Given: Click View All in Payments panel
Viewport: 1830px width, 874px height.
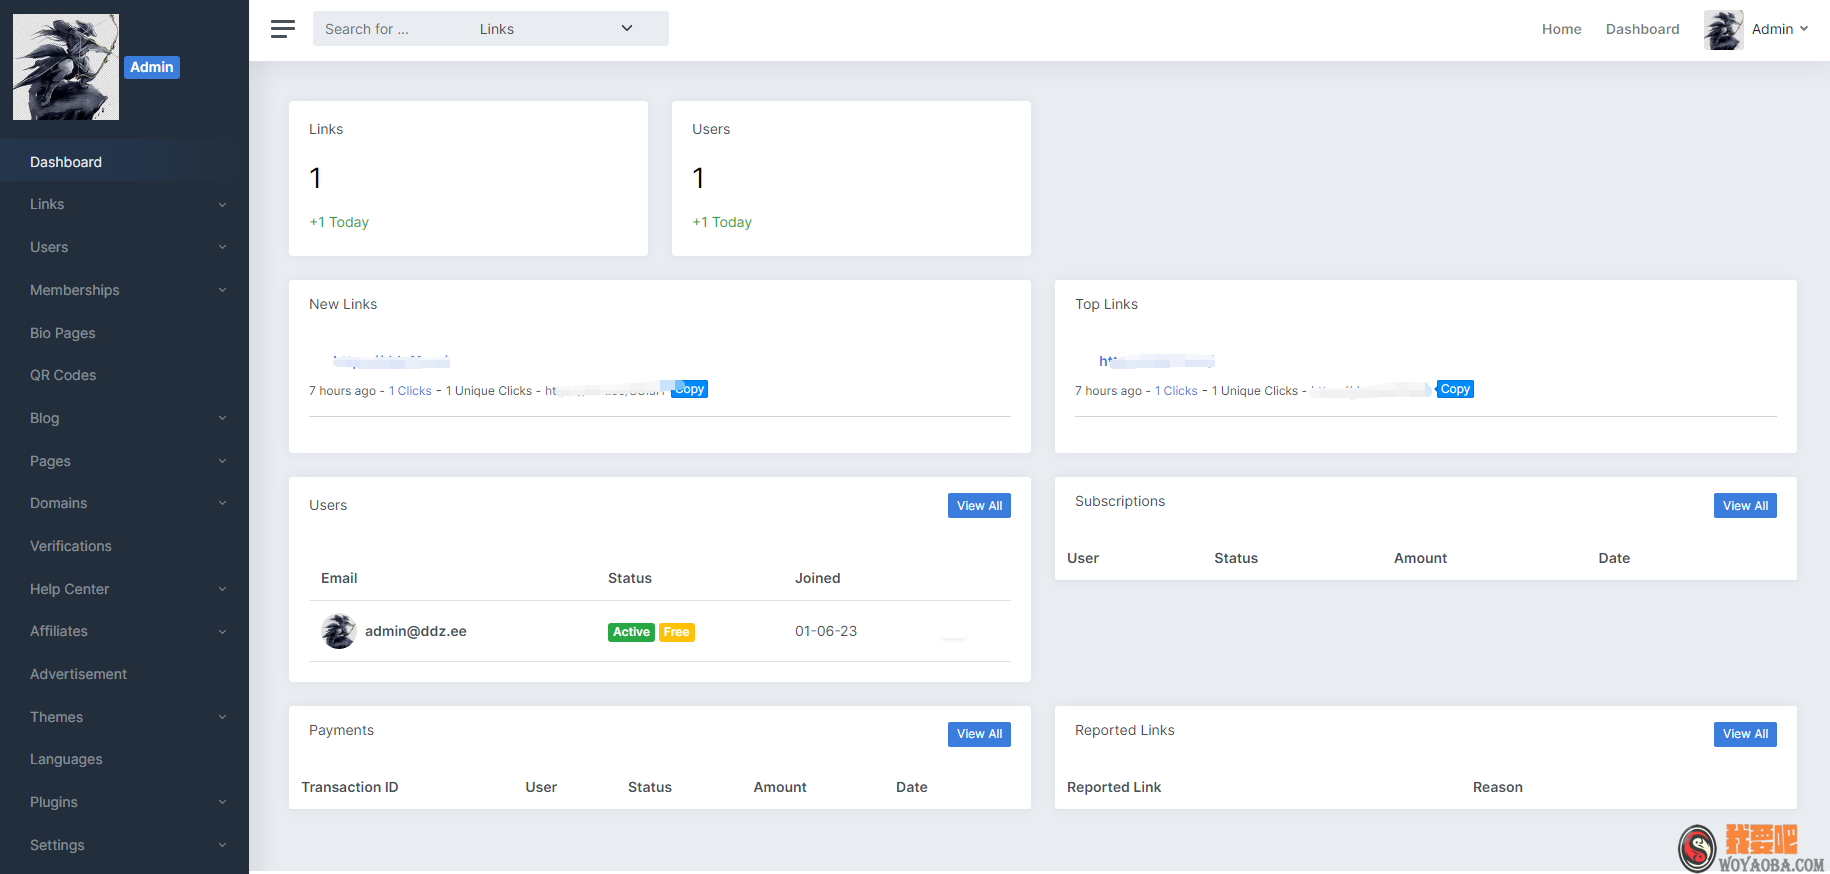Looking at the screenshot, I should (979, 734).
